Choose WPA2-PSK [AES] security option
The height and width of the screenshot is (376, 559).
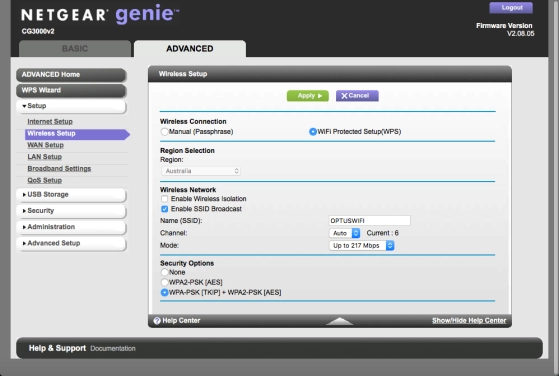tap(164, 282)
